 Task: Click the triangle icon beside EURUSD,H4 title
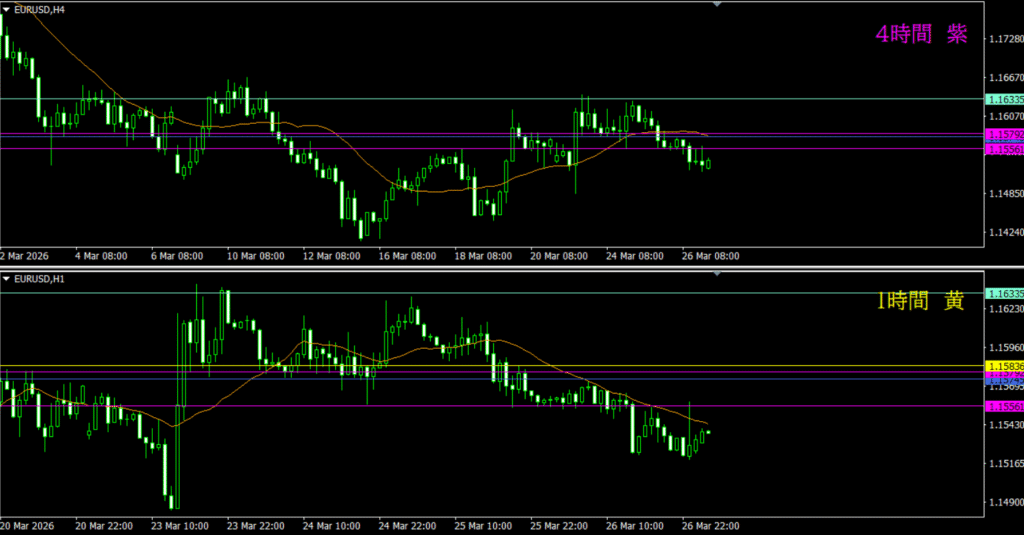[x=7, y=8]
